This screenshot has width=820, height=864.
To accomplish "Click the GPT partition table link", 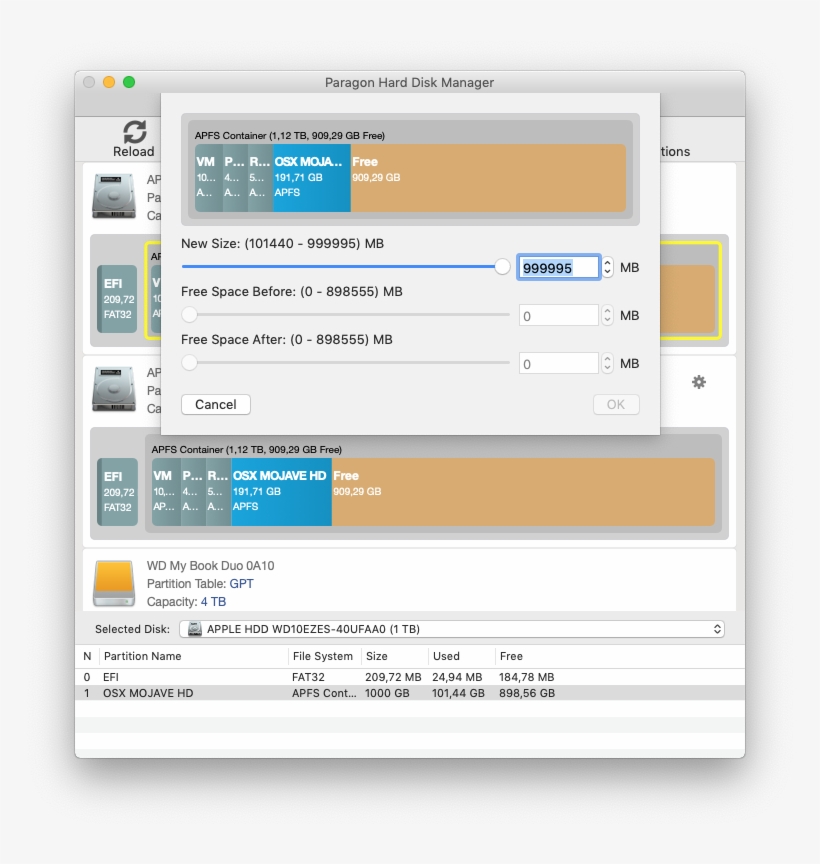I will 241,584.
